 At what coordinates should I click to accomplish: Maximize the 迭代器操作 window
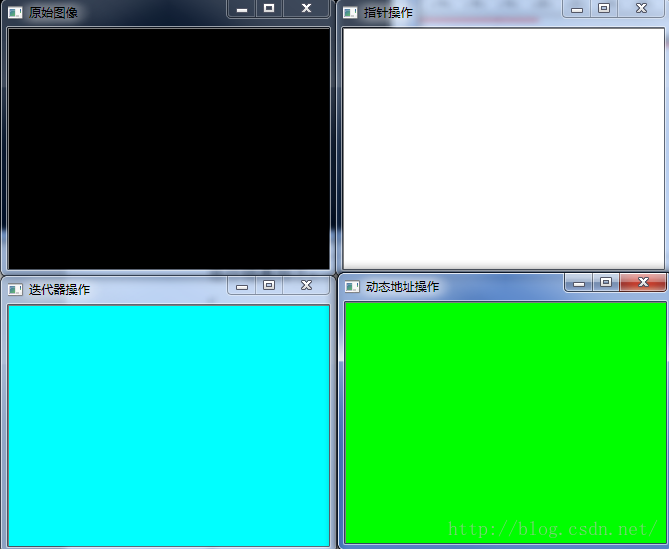tap(269, 285)
